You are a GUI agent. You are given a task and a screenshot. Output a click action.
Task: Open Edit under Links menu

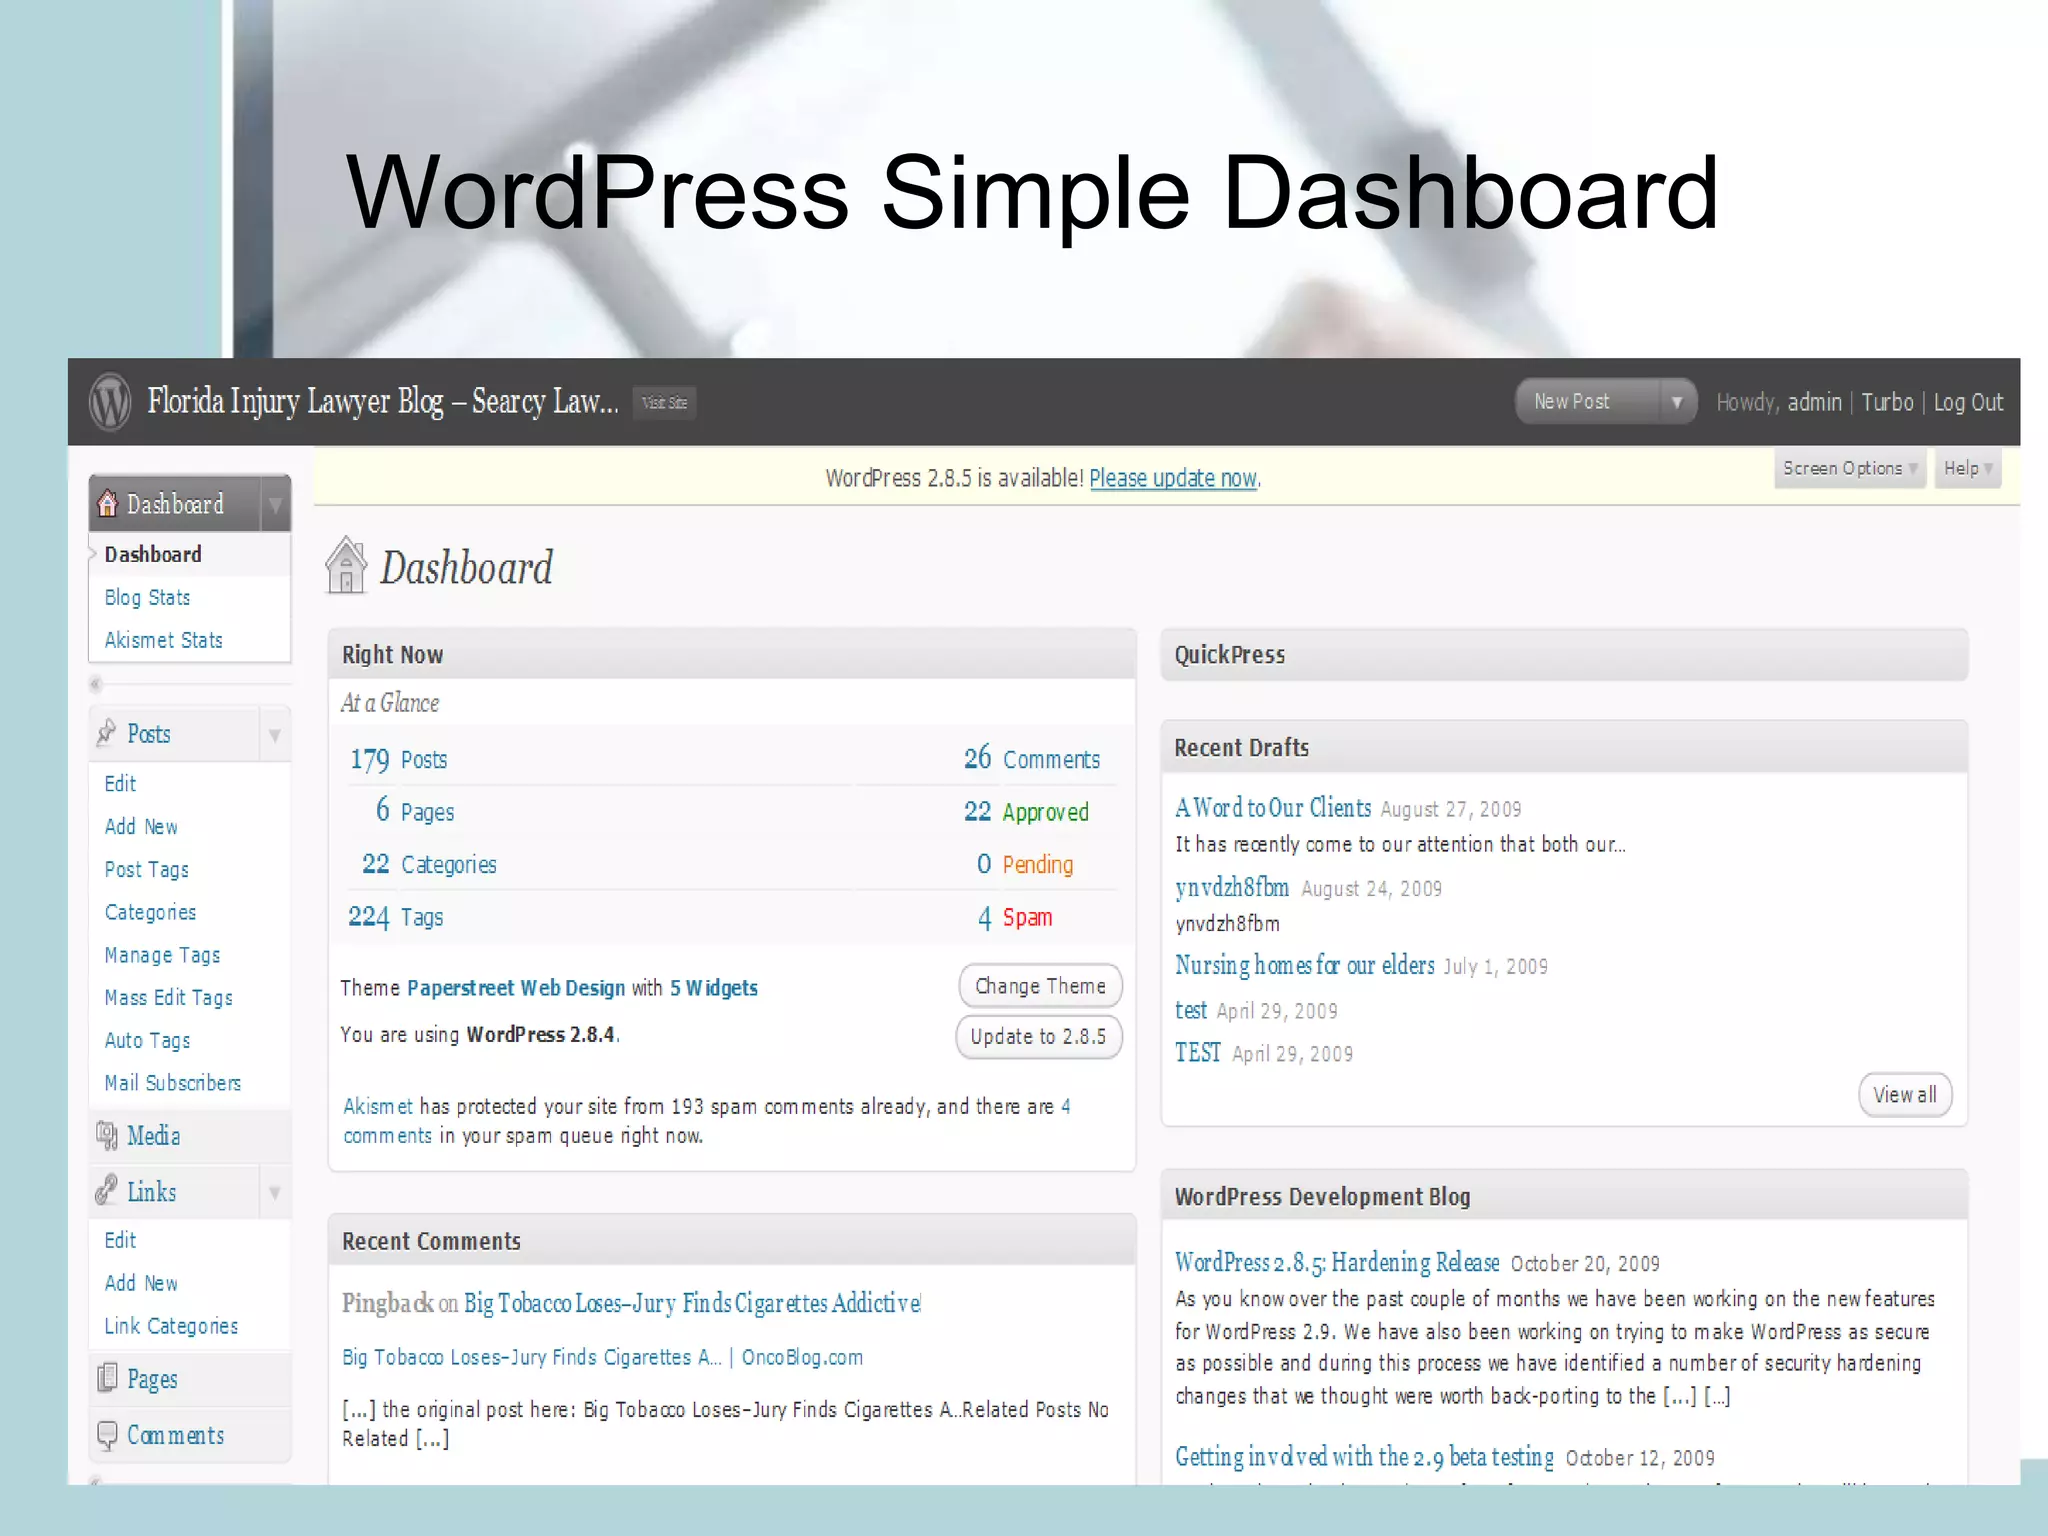(120, 1241)
